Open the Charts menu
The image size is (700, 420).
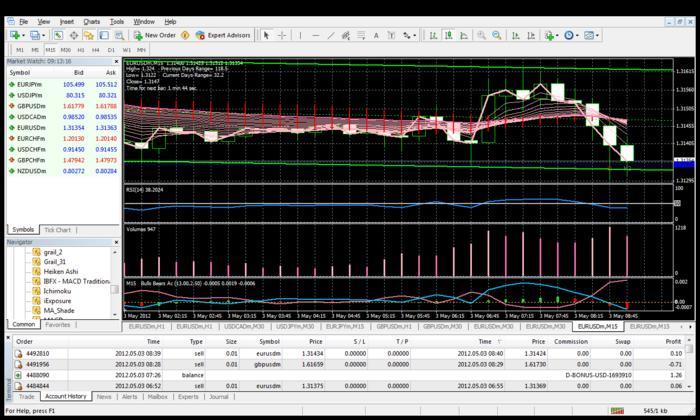92,21
